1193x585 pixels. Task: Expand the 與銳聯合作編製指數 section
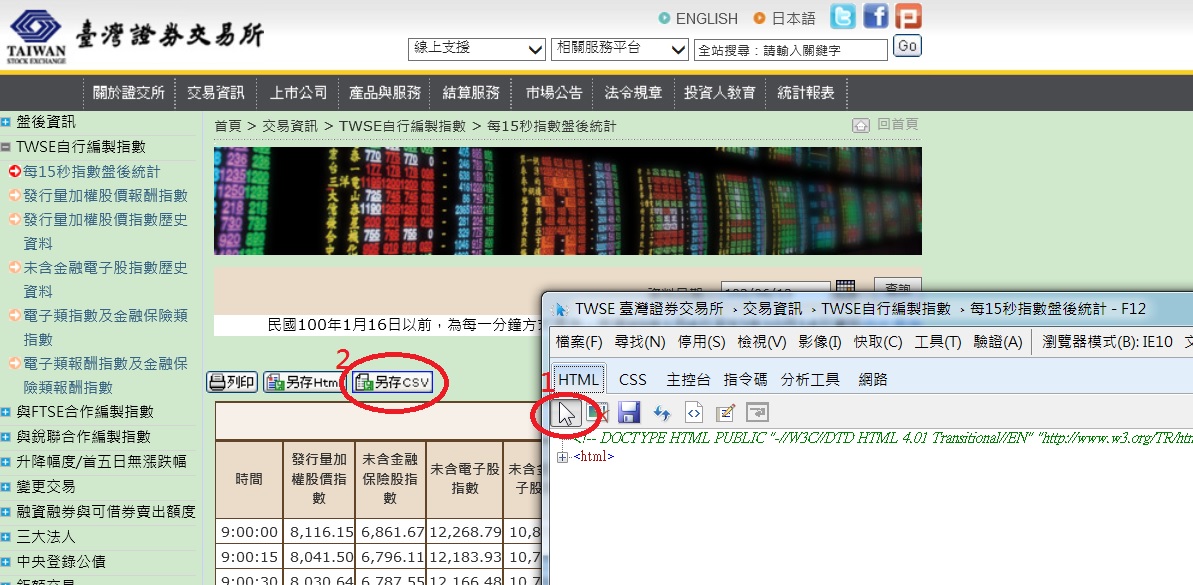(x=6, y=437)
